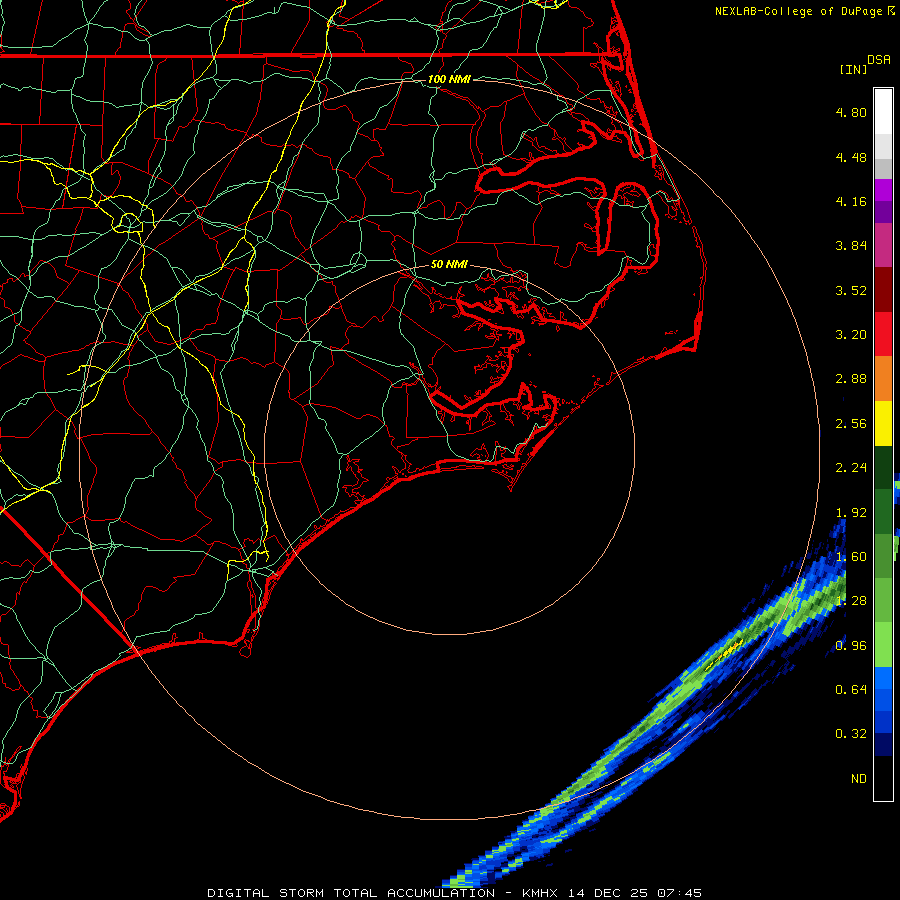Click the 0.32 legend value
This screenshot has height=900, width=900.
point(851,734)
